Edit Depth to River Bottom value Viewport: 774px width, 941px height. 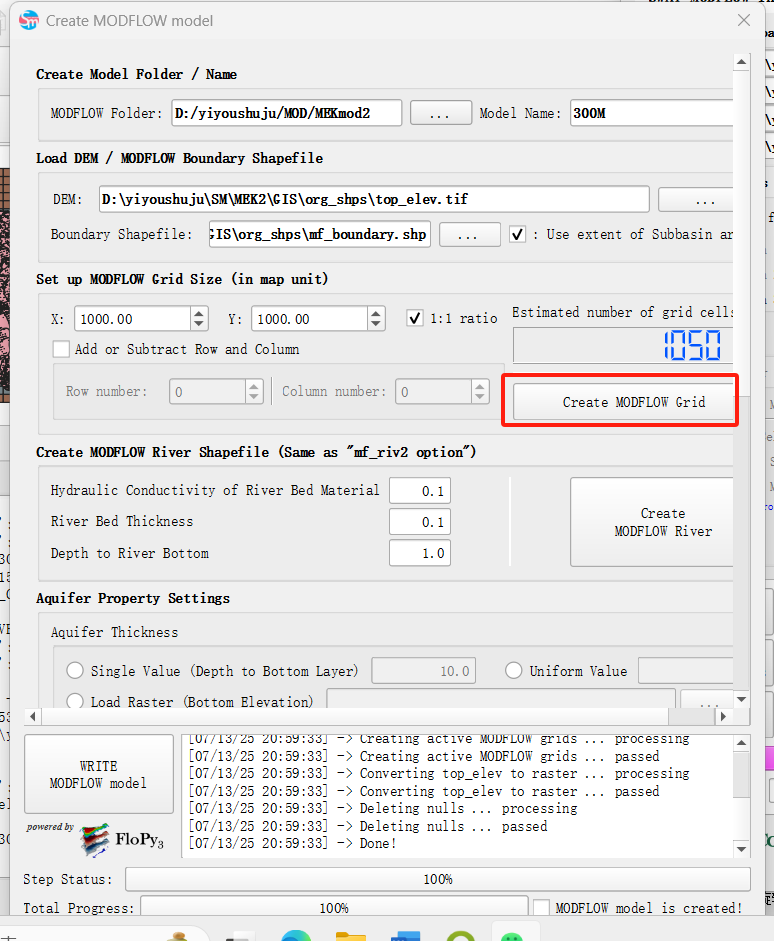420,553
